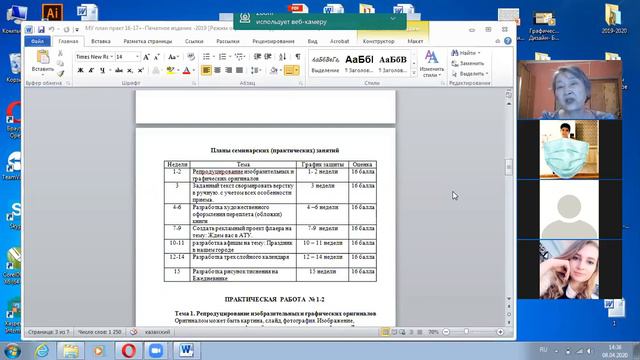Expand the Find (Найти) dropdown arrow
The image size is (640, 360).
(x=479, y=53)
